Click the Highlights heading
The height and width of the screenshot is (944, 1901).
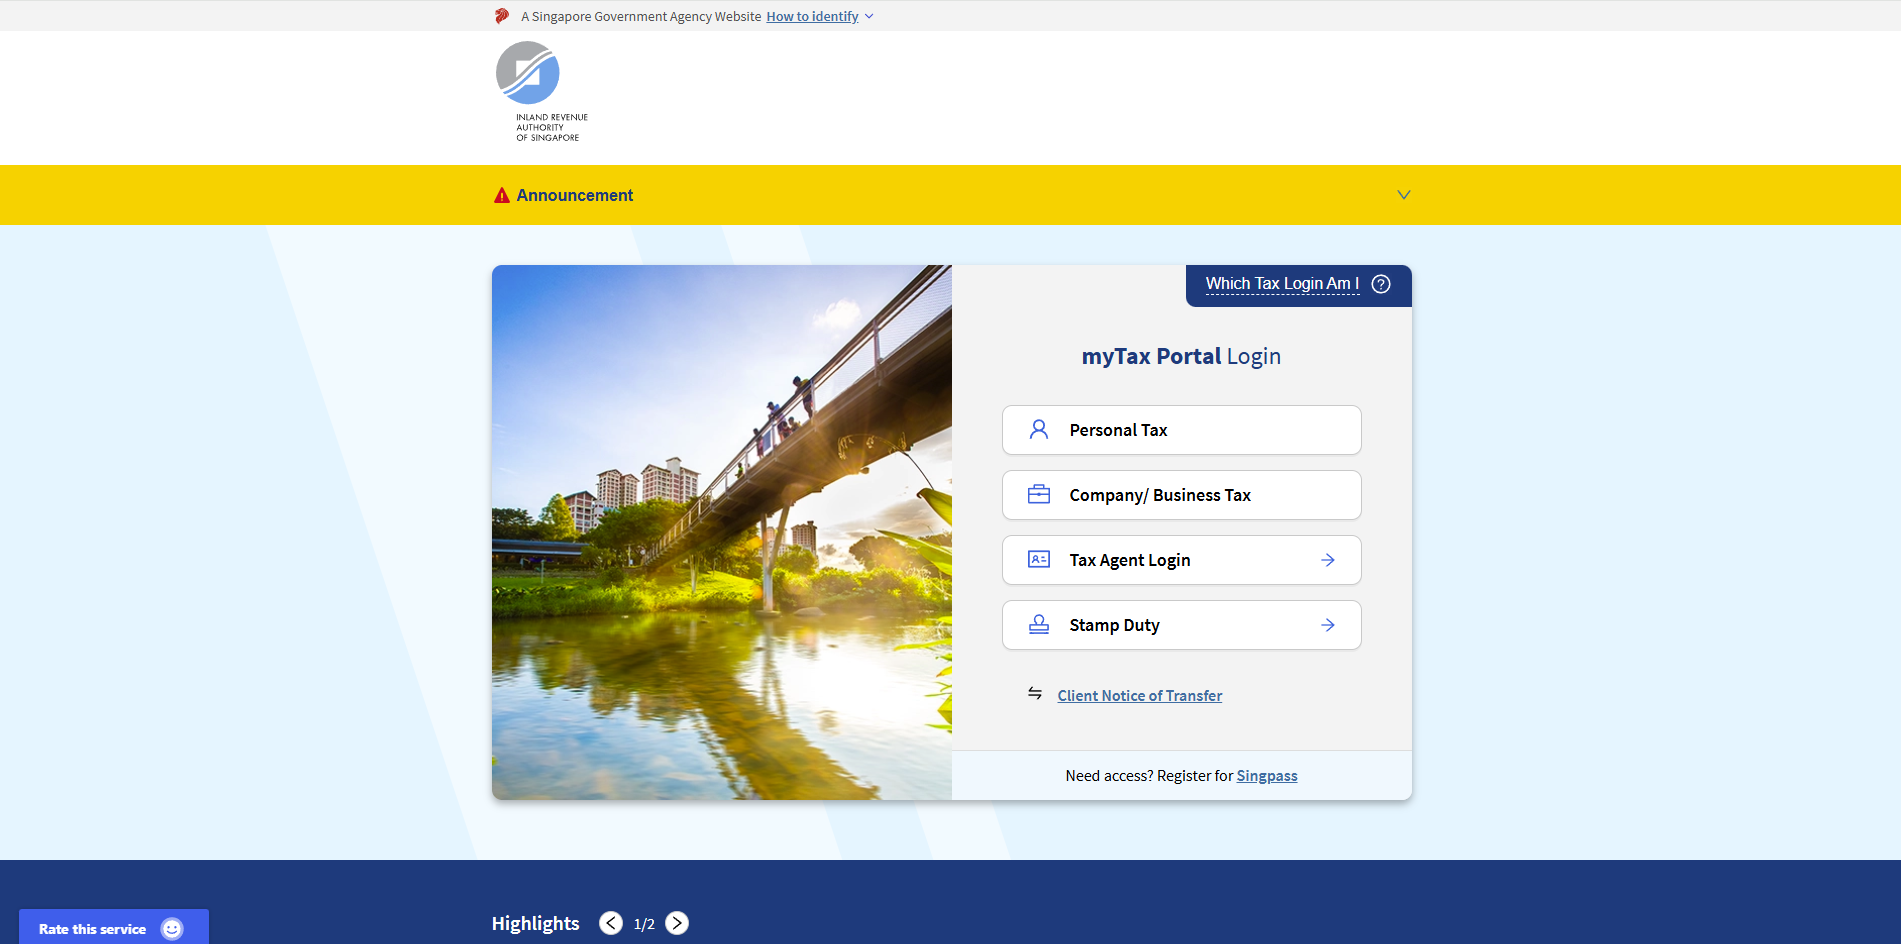535,923
